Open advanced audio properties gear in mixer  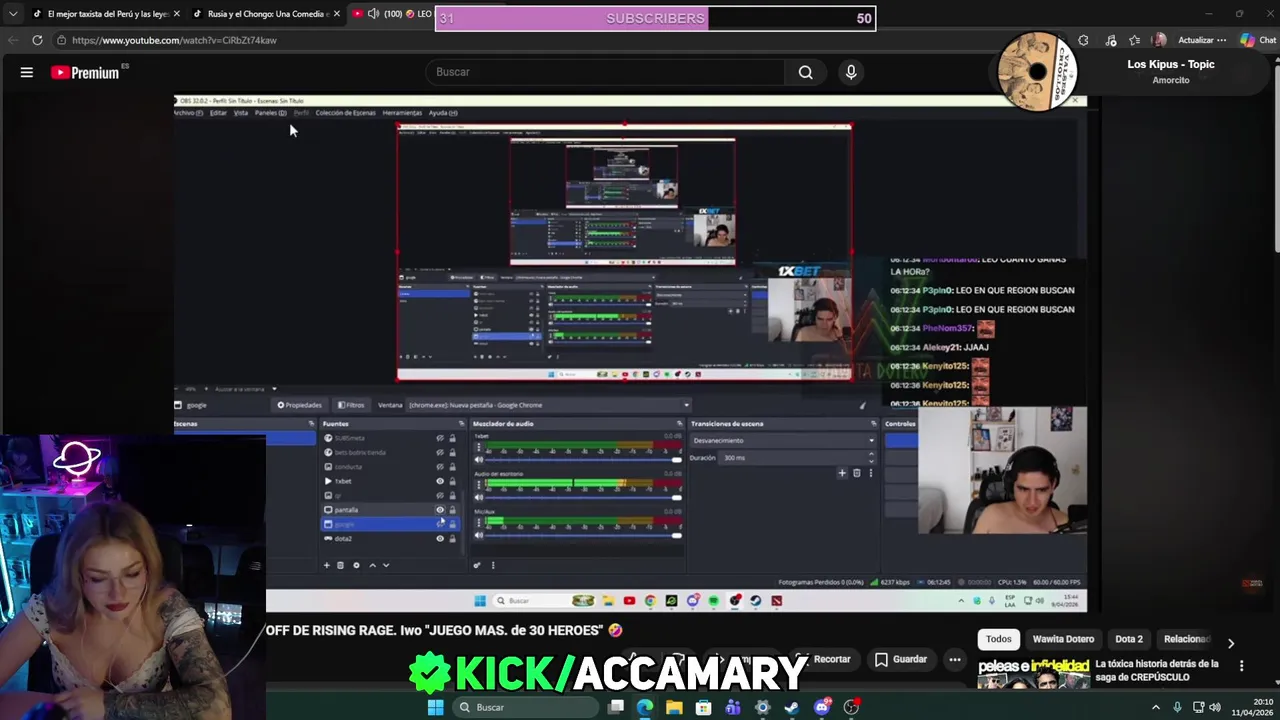(477, 565)
